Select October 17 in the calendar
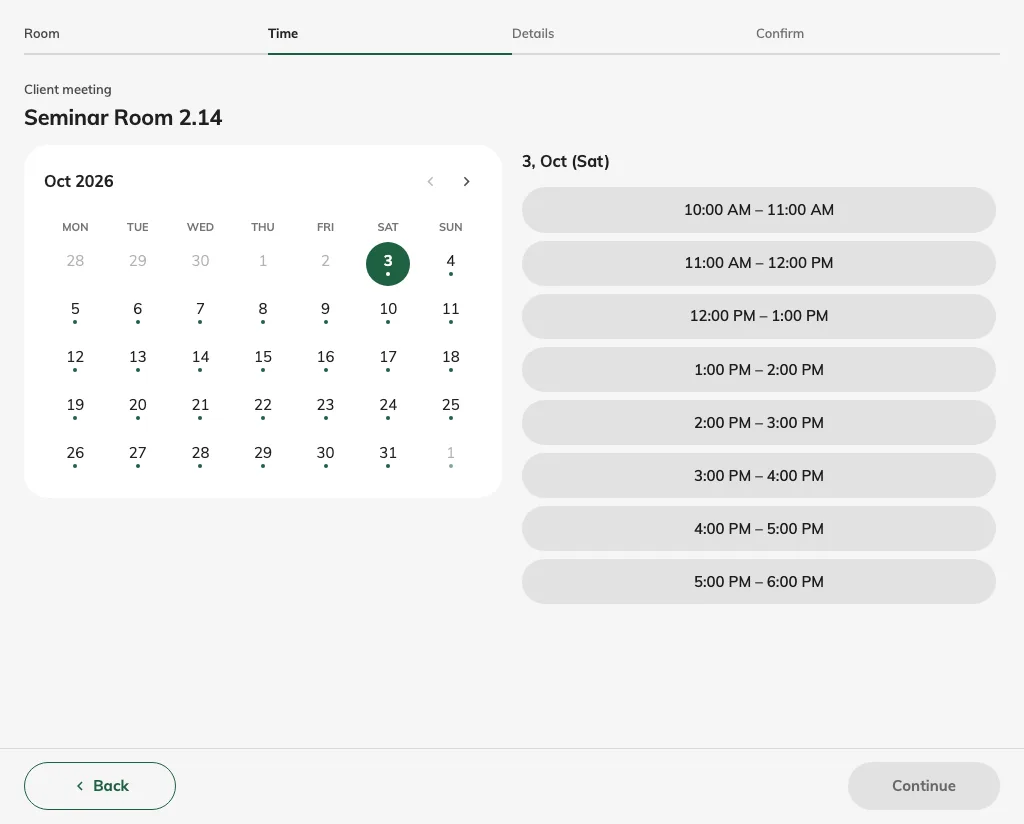The height and width of the screenshot is (824, 1024). click(x=388, y=360)
